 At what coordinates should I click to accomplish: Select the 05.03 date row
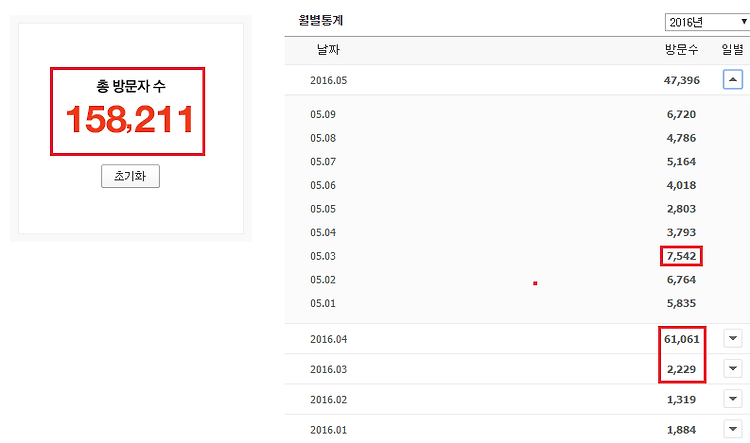[323, 256]
